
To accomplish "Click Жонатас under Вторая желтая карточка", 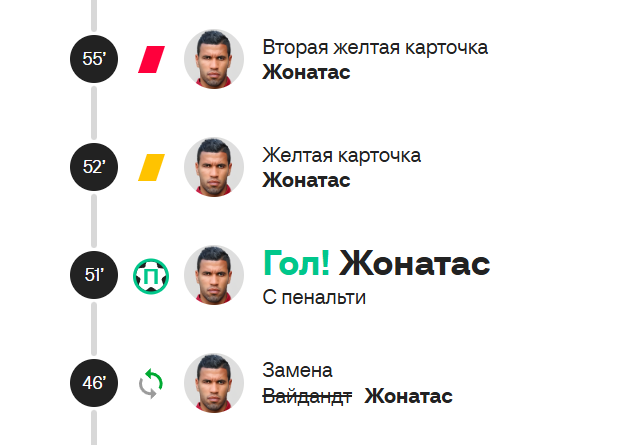I will tap(306, 72).
